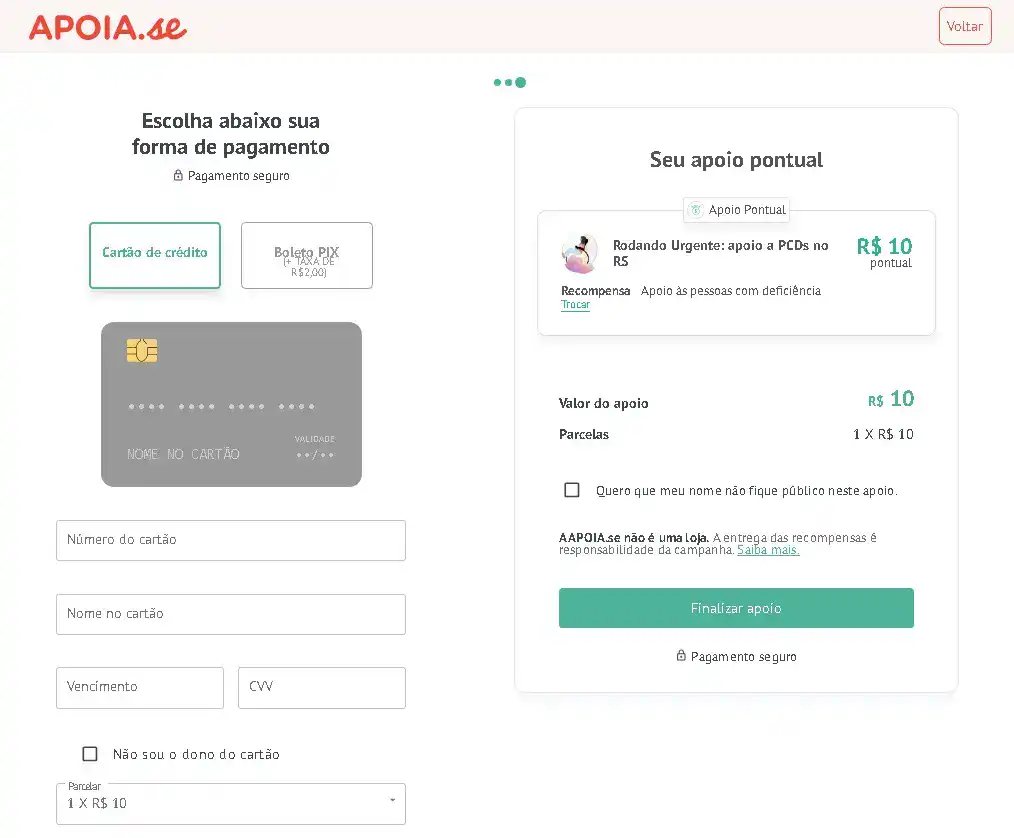
Task: Tick the hide my name publicly checkbox
Action: [572, 490]
